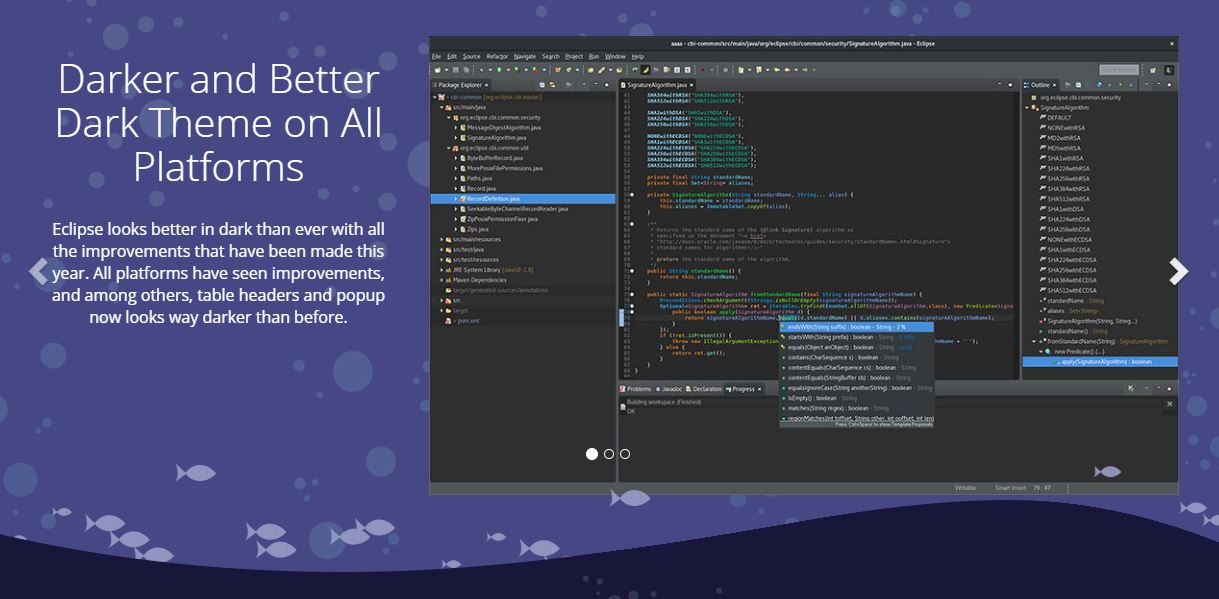Select ZipPosixPermissionFixer.java file

click(x=503, y=219)
